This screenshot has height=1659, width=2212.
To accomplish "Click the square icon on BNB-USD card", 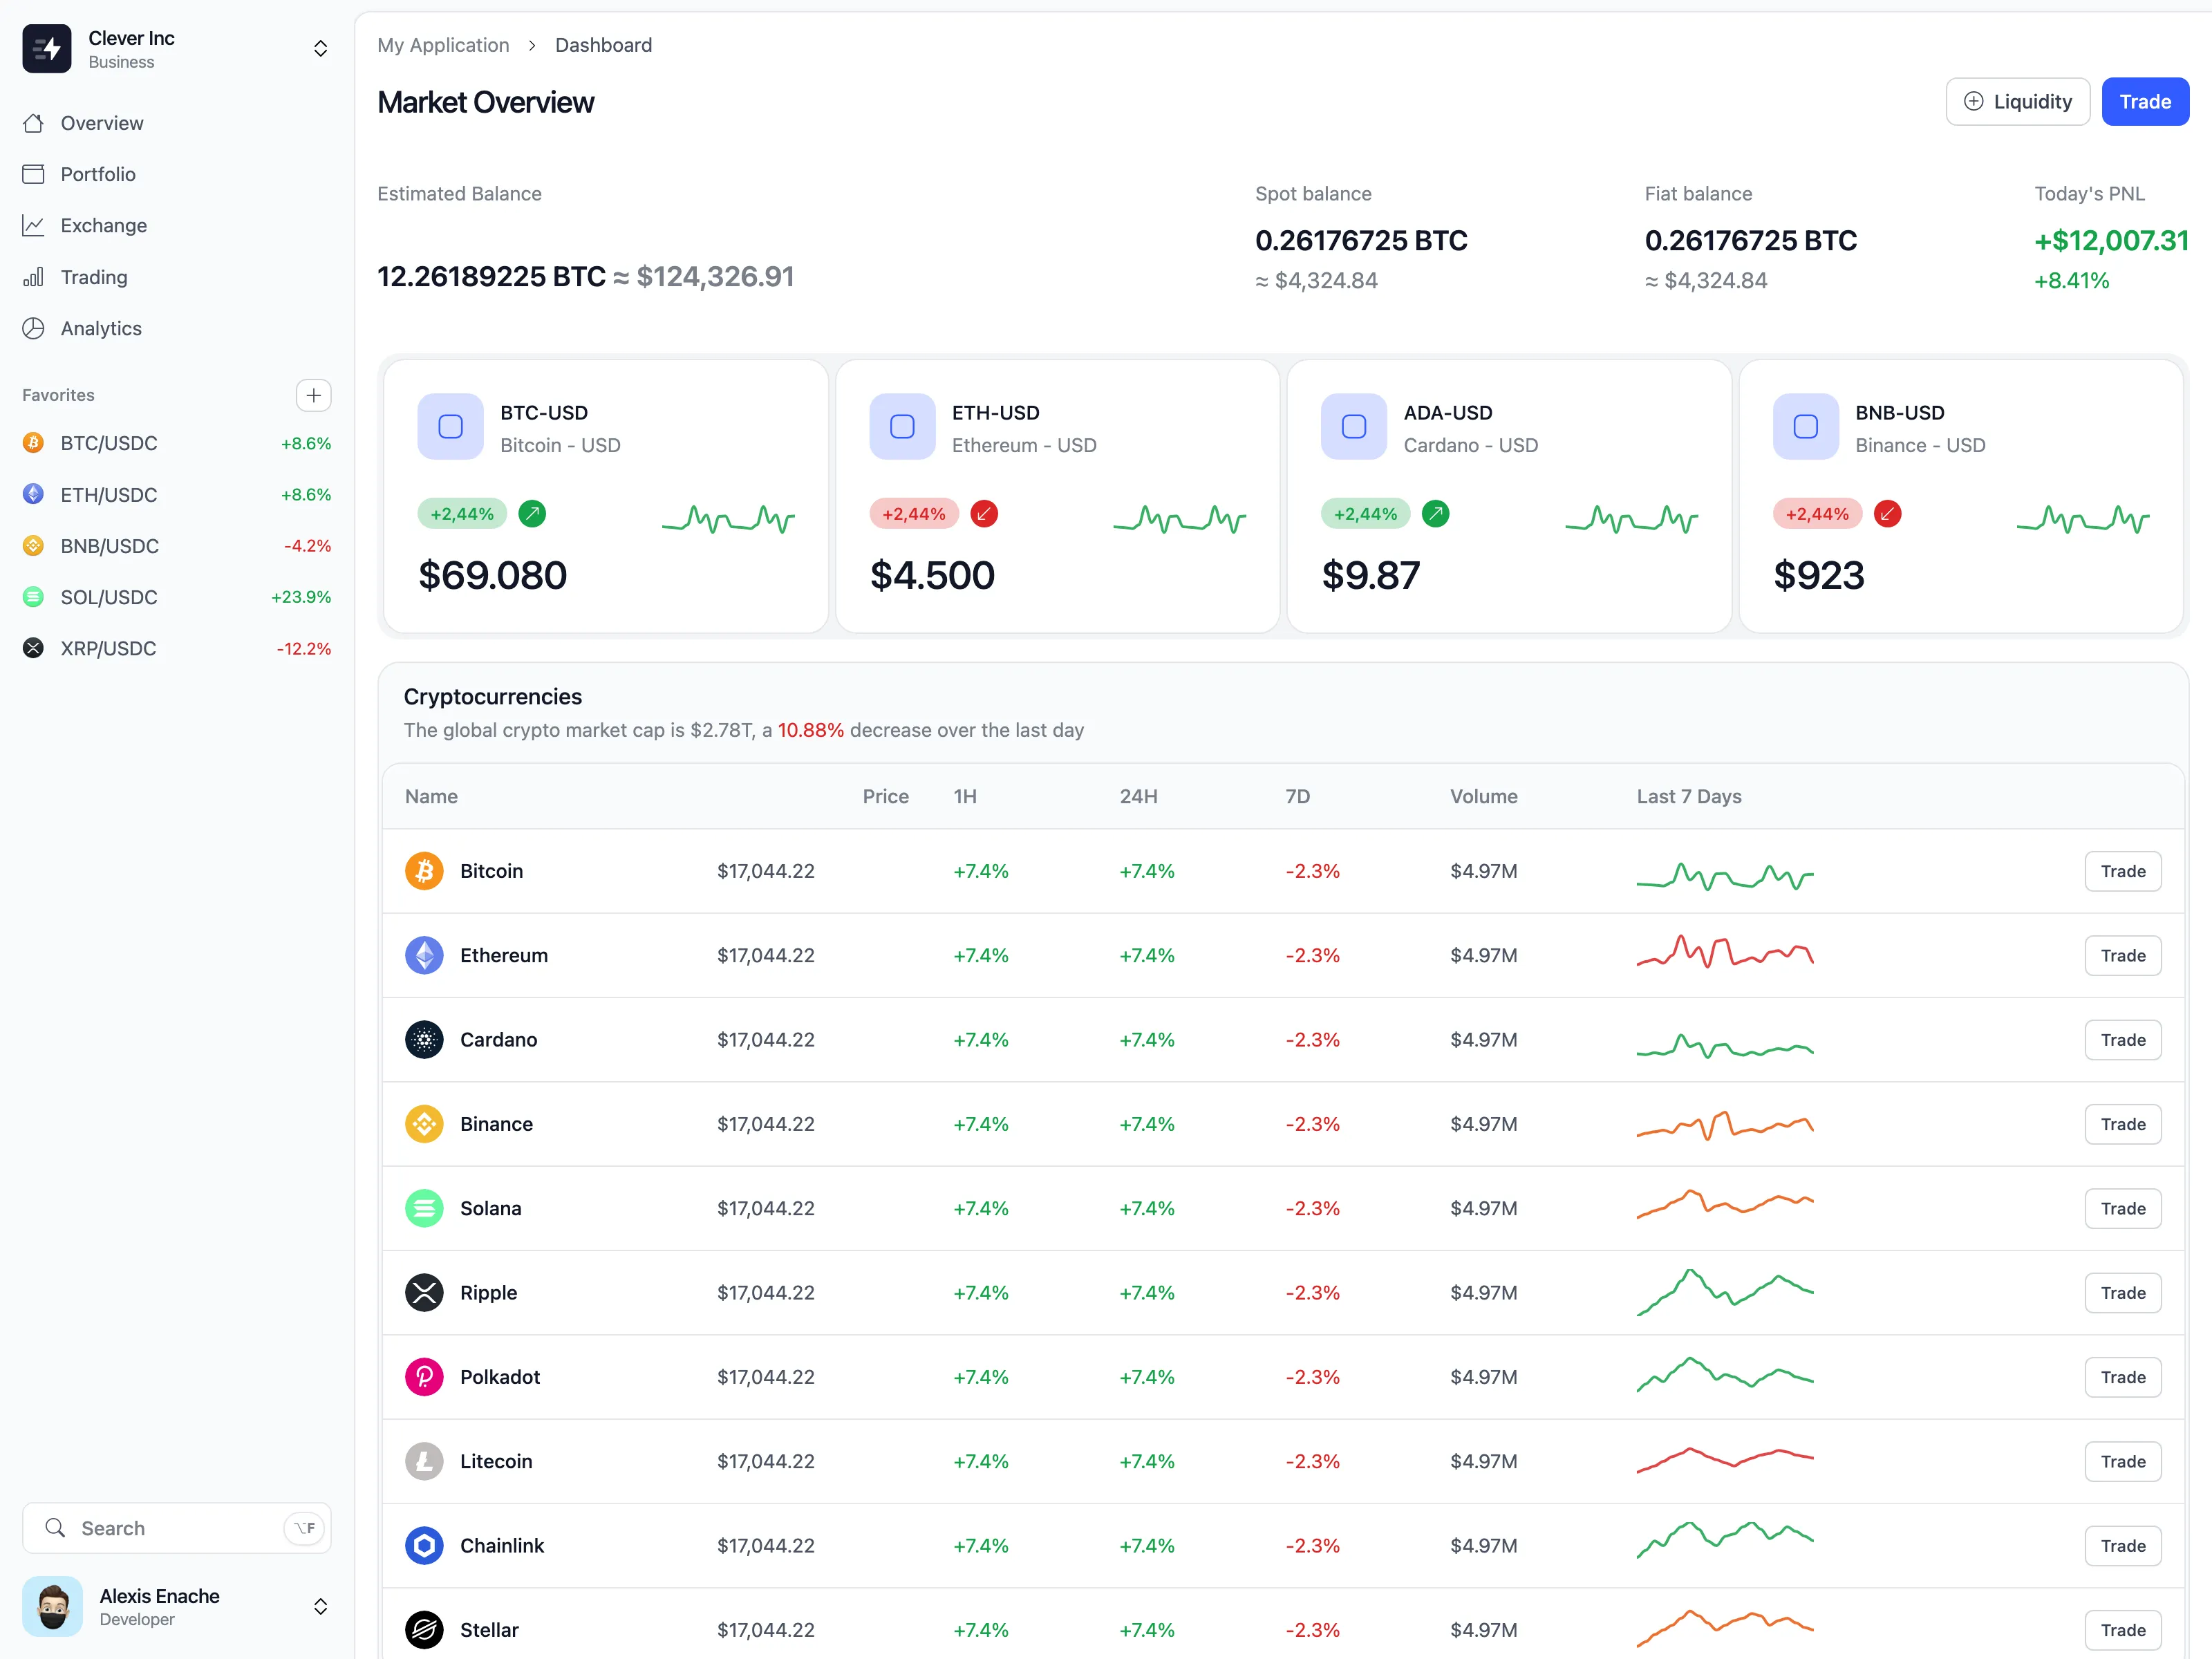I will coord(1805,427).
